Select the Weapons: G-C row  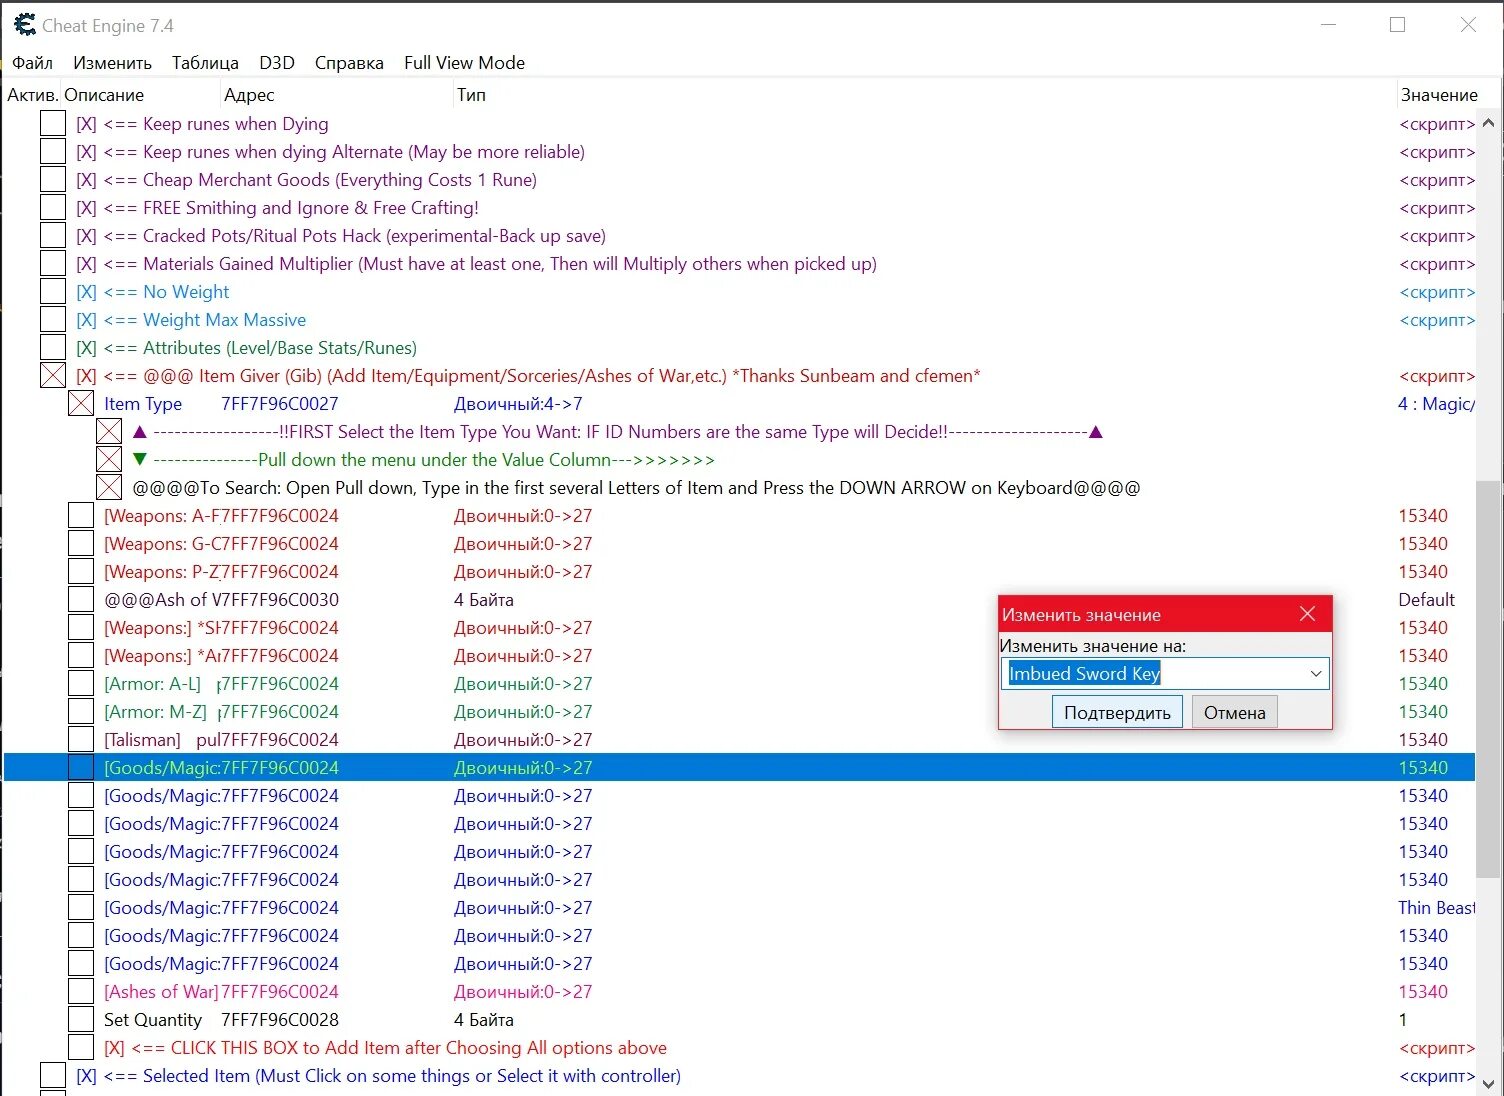coord(740,544)
